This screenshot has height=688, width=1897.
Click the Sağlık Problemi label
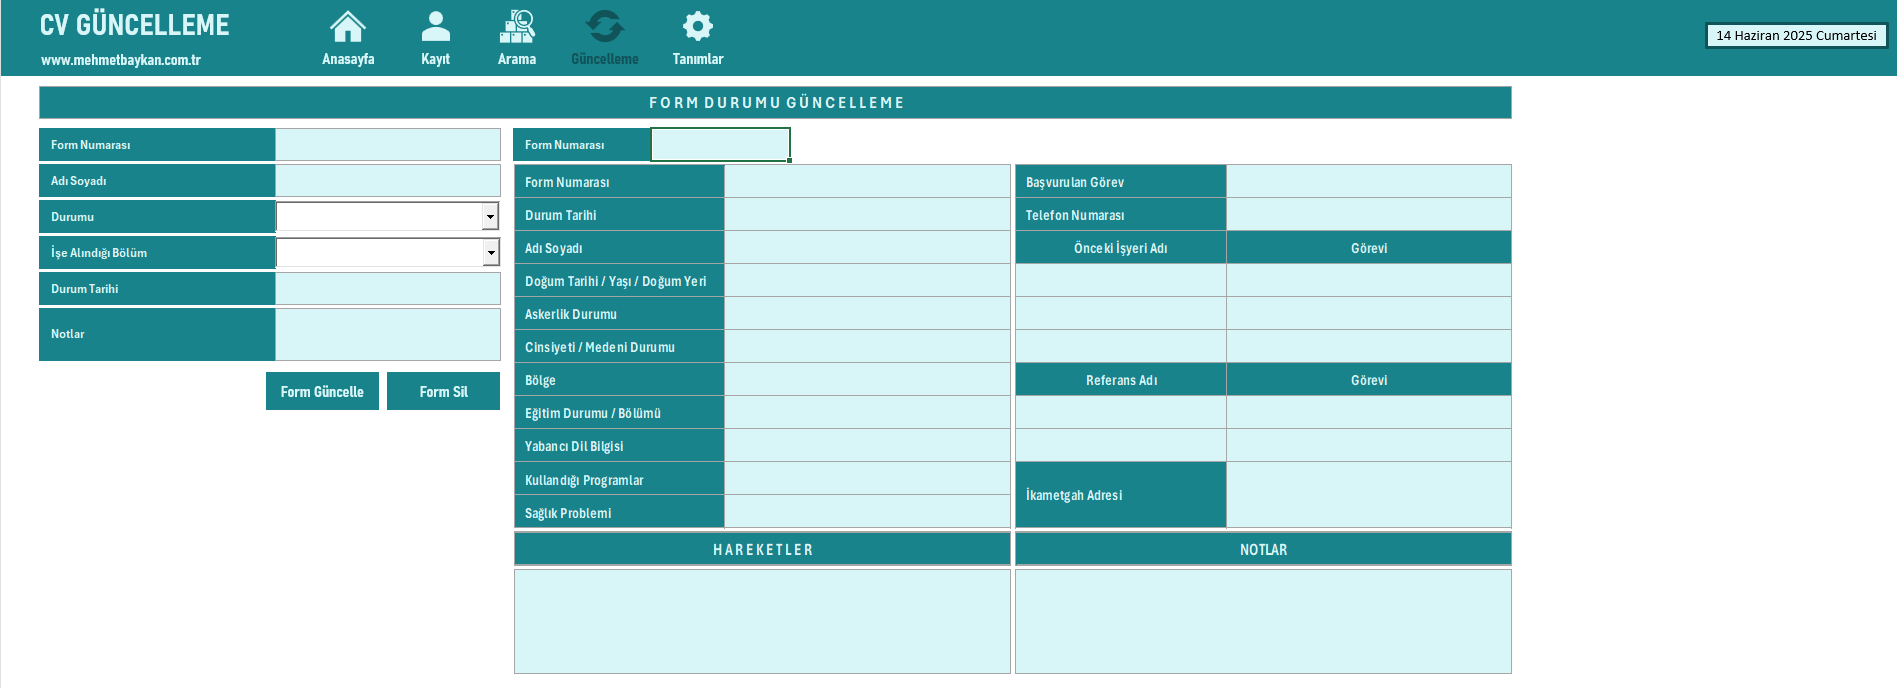568,513
